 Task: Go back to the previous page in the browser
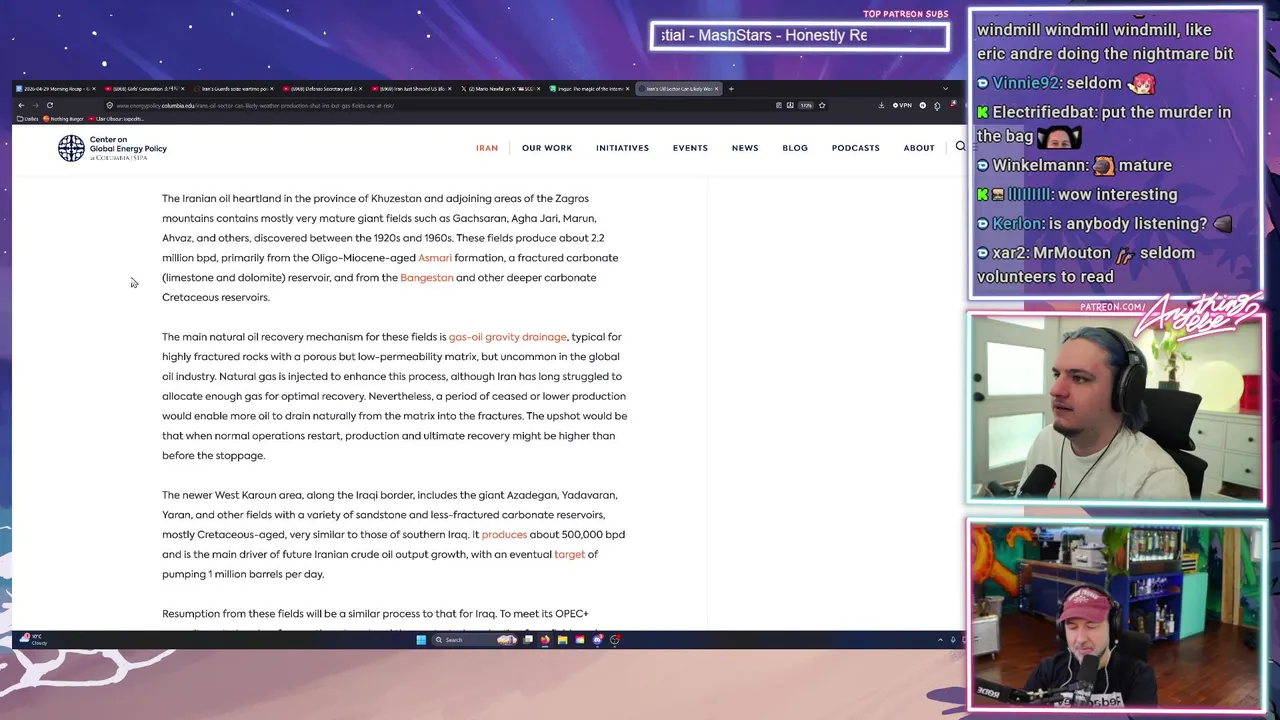tap(21, 105)
